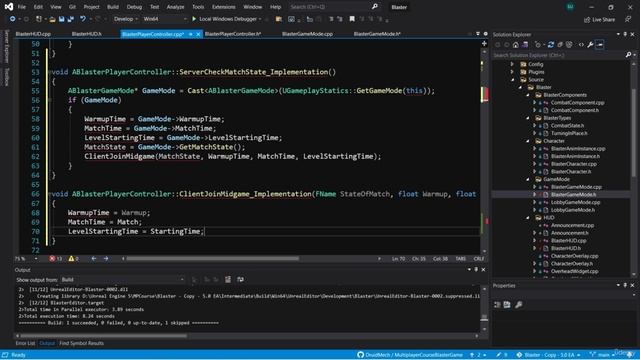Toggle the bookmark icon in the toolbar
Screen dimensions: 640x360
tap(352, 19)
